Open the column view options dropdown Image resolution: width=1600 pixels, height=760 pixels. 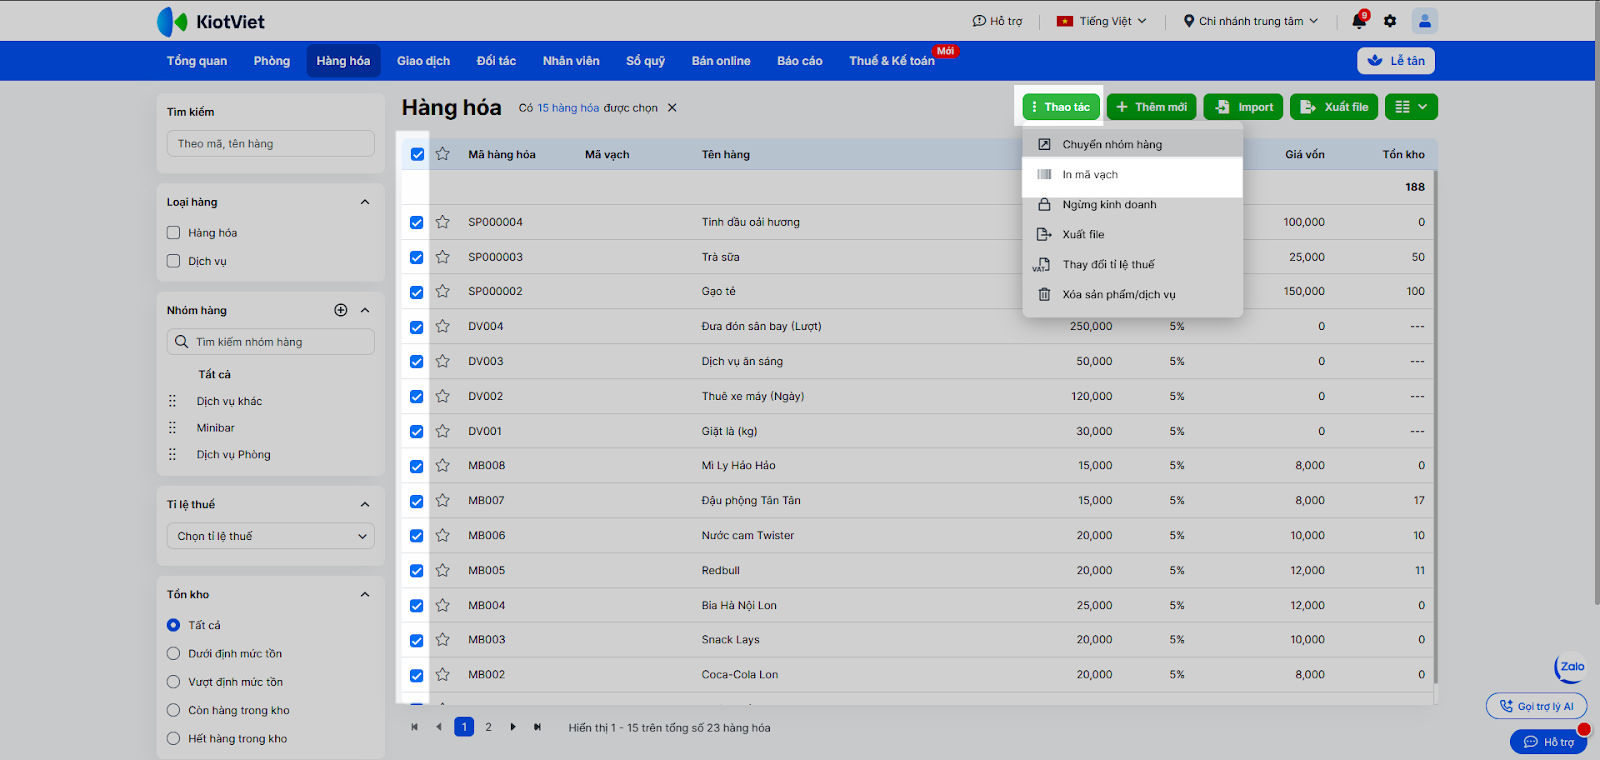(1411, 107)
